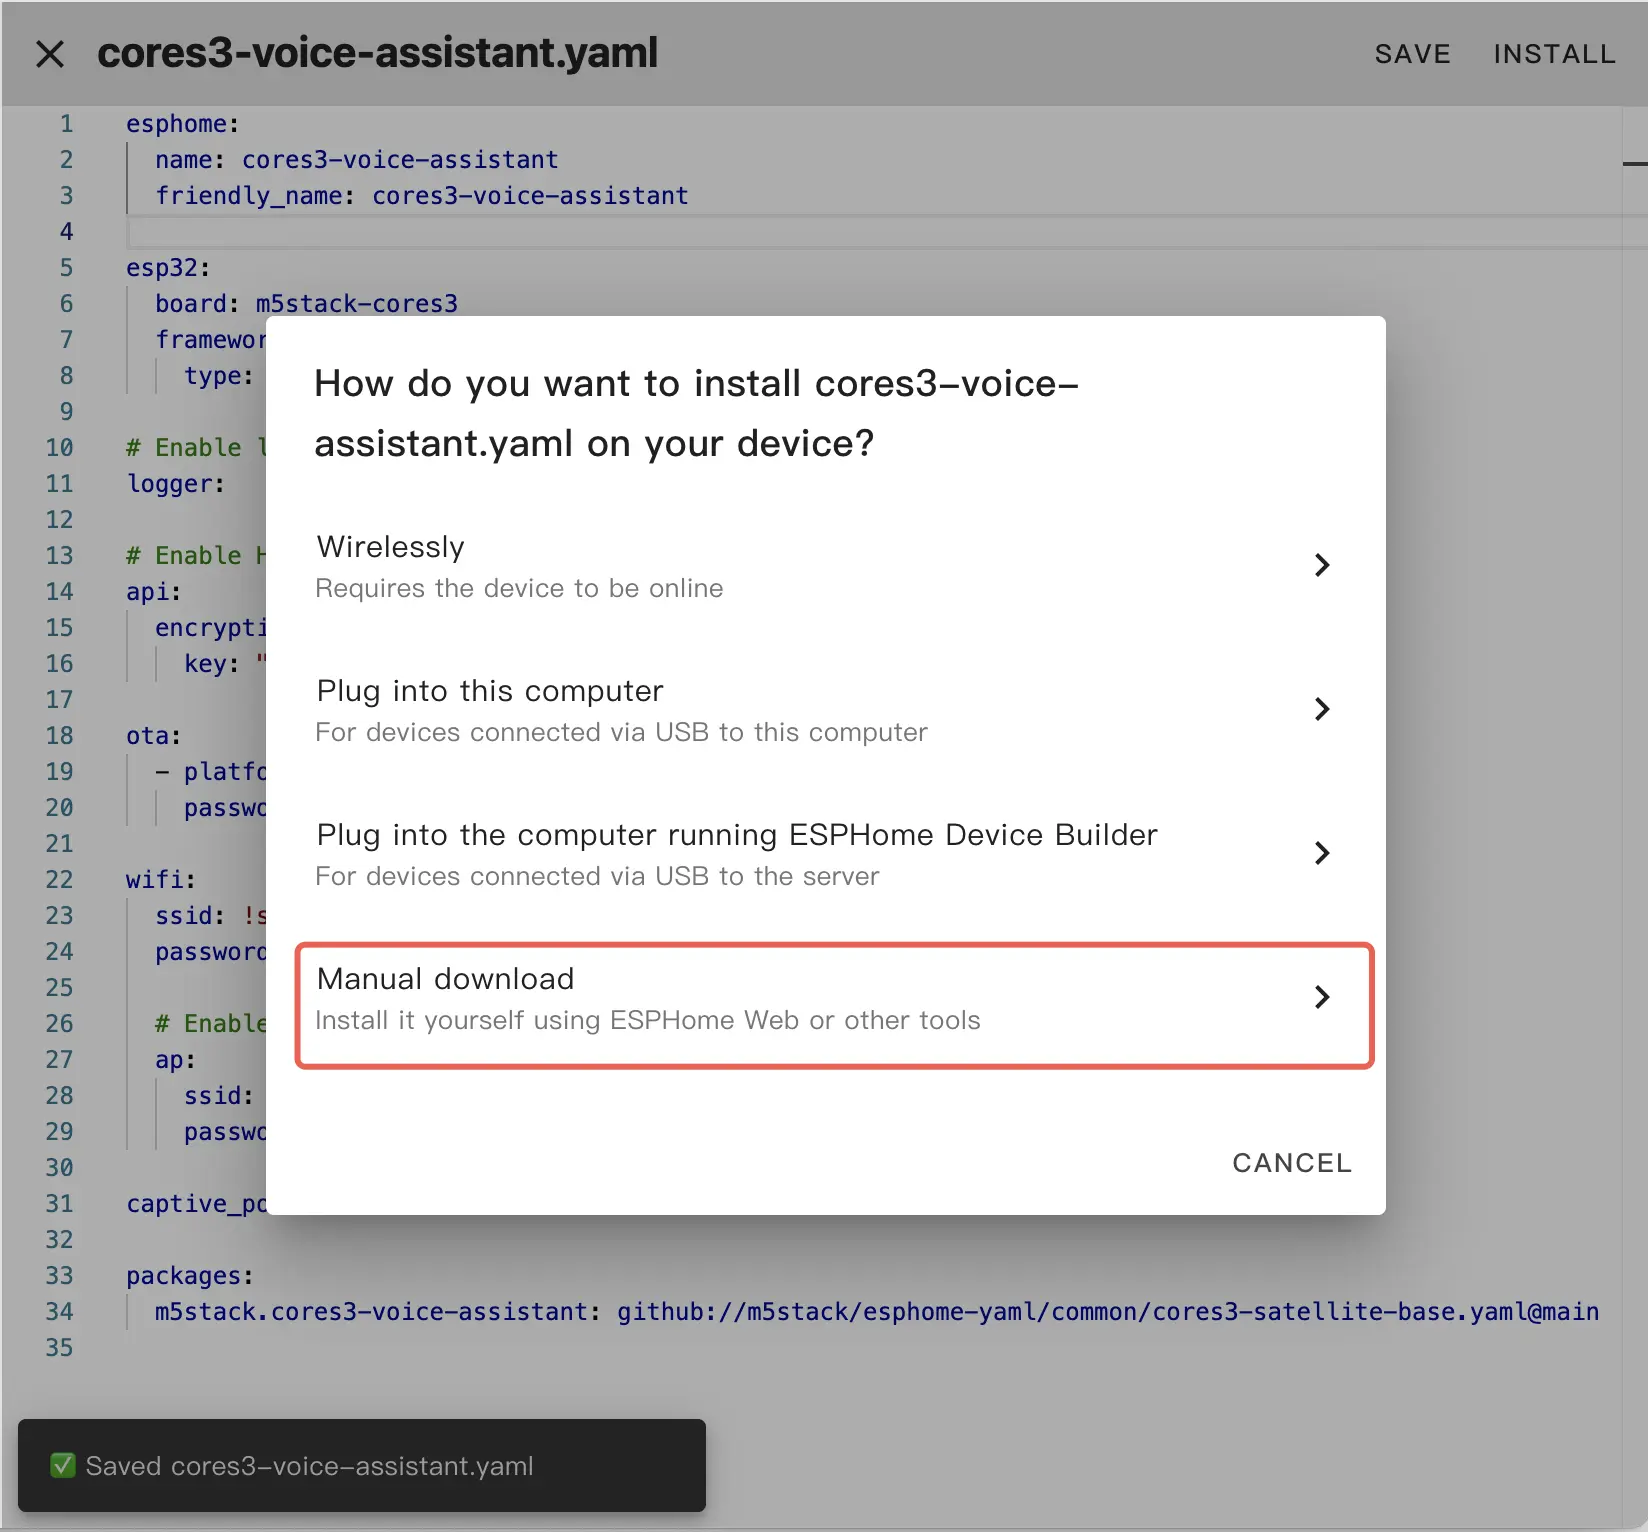The width and height of the screenshot is (1648, 1532).
Task: Cancel the install dialog
Action: point(1291,1163)
